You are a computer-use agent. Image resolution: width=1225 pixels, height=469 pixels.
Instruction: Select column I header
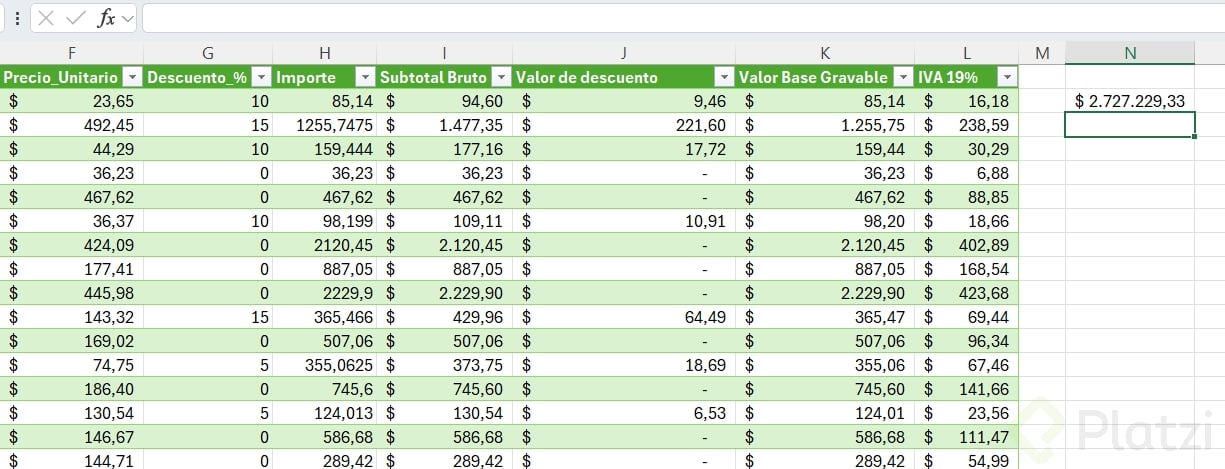point(445,53)
